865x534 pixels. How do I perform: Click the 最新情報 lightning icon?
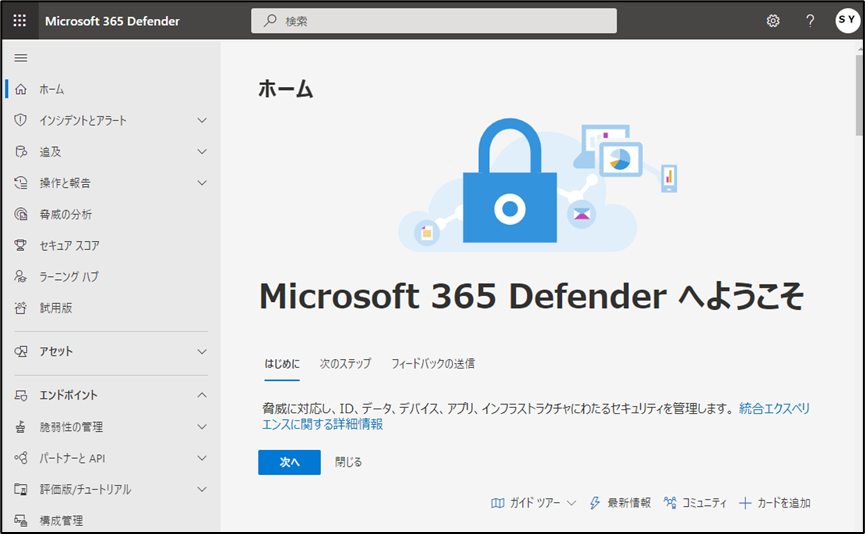tap(595, 503)
